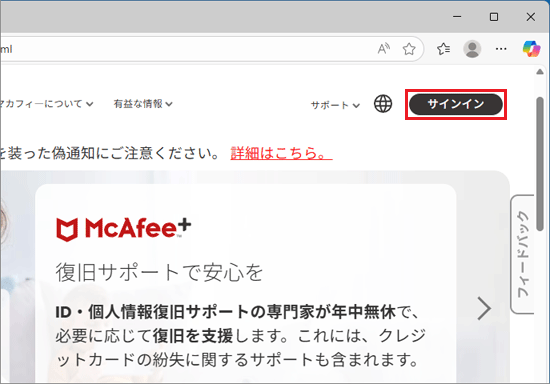Expand the 有益な情報 menu
The image size is (550, 384).
tap(143, 104)
